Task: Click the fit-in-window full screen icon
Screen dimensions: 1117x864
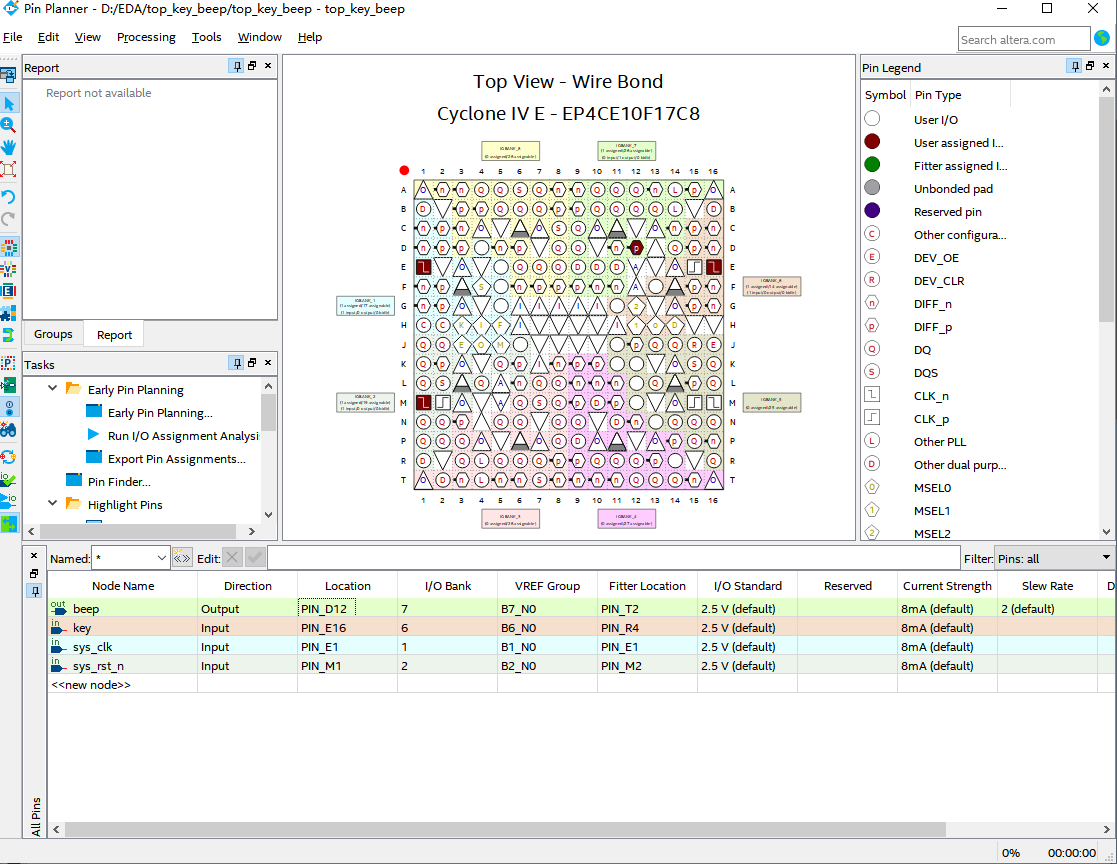Action: coord(9,170)
